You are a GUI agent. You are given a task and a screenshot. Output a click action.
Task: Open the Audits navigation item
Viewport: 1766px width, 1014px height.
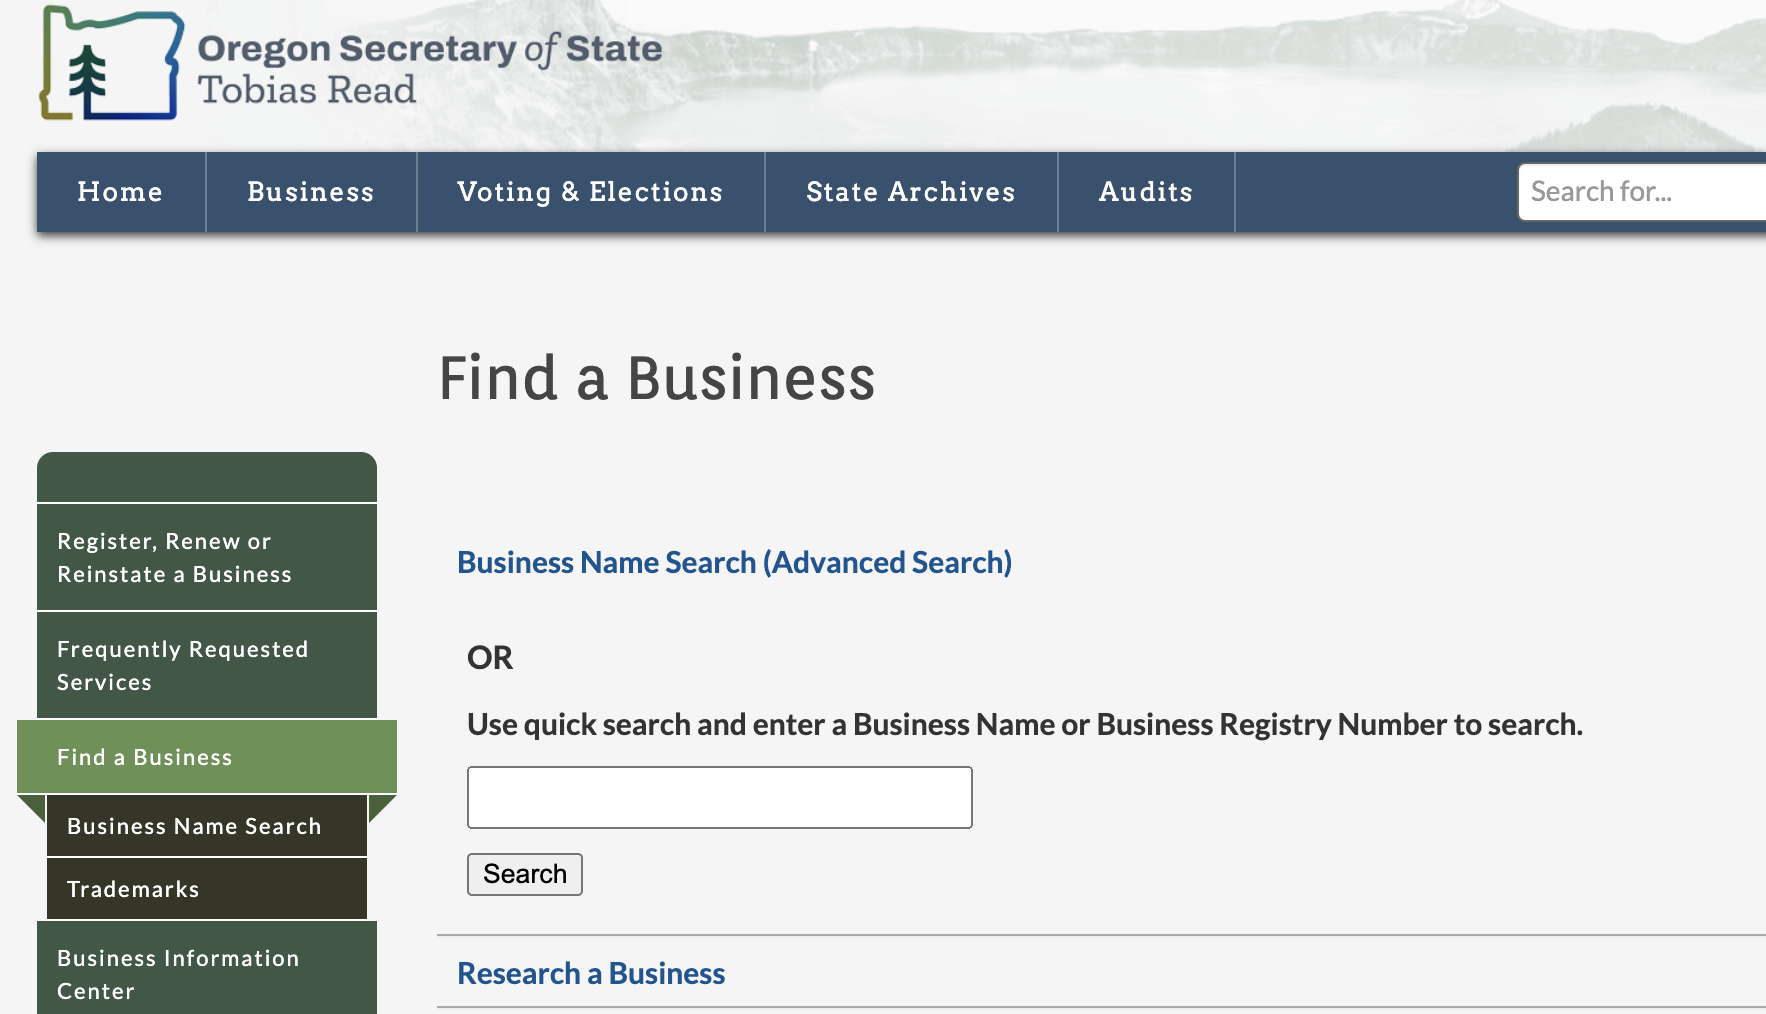tap(1145, 192)
